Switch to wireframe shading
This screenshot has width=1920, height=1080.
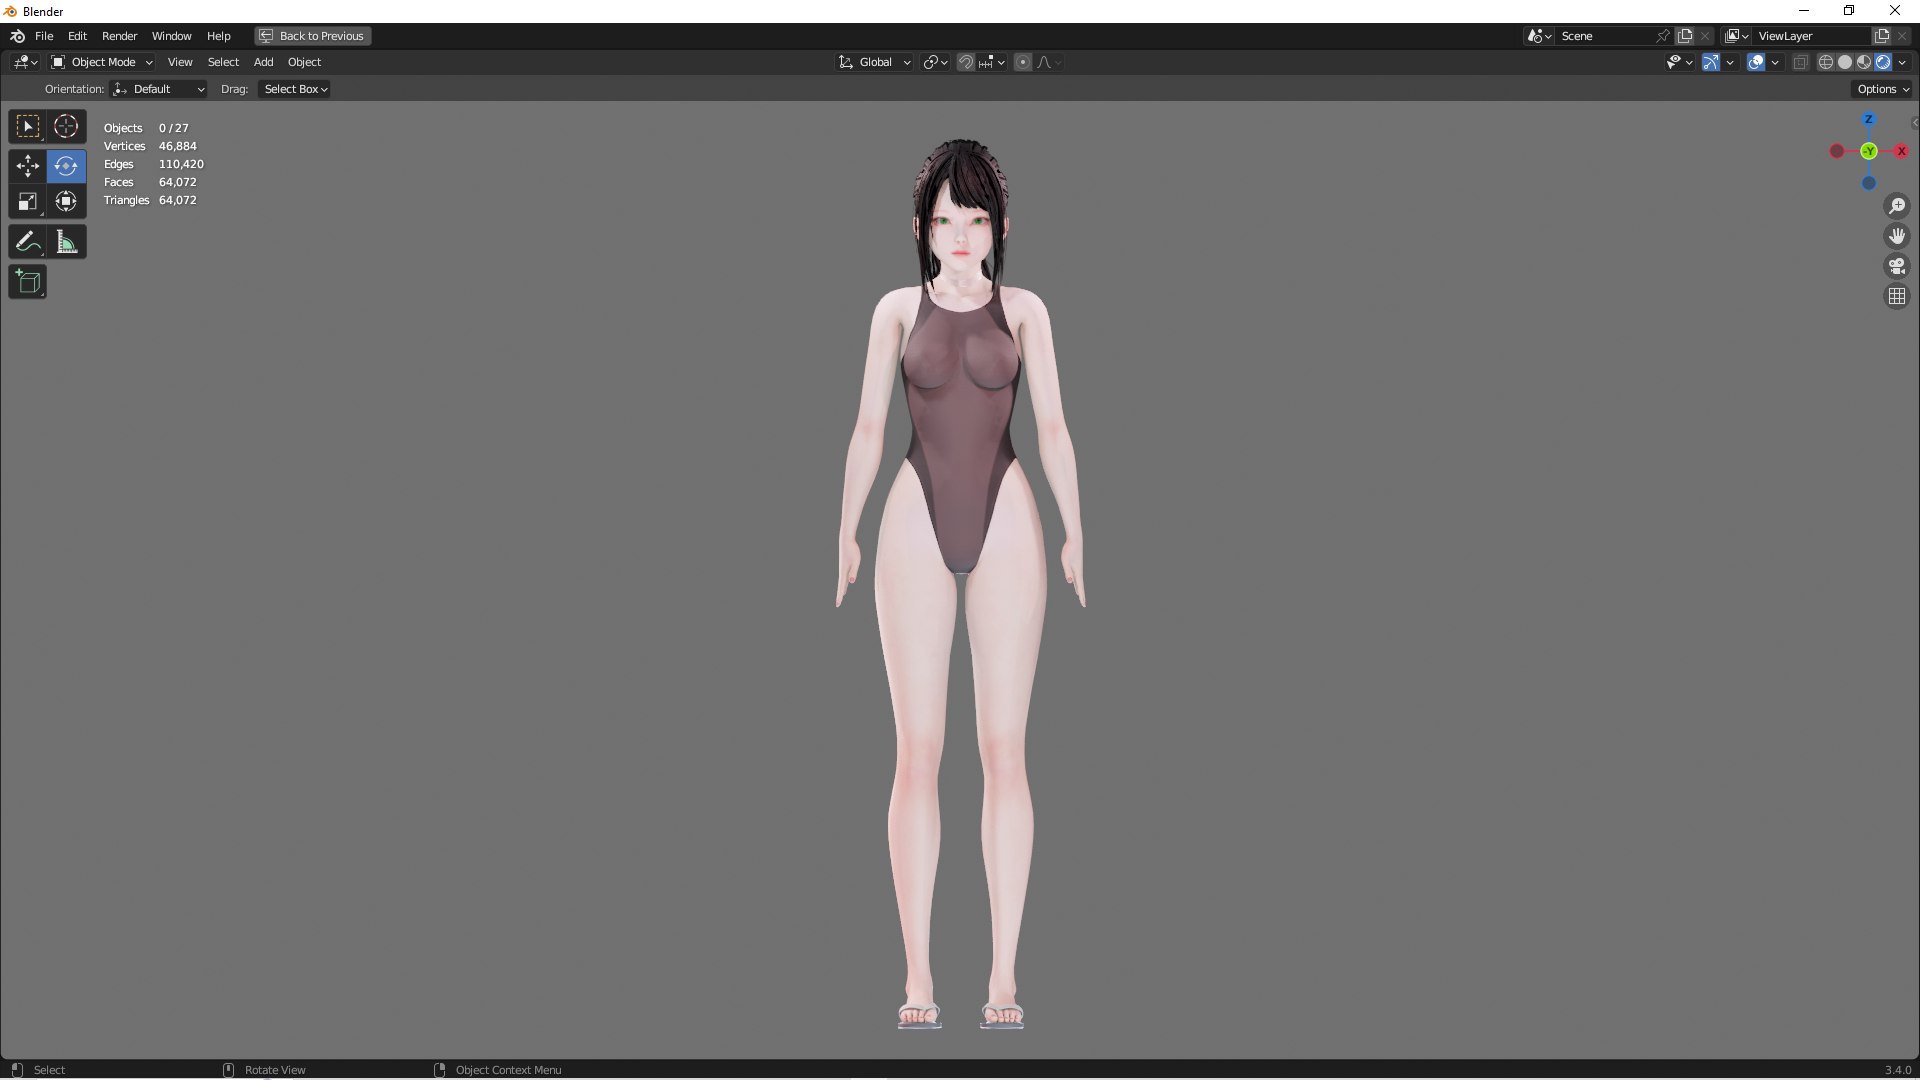(x=1826, y=62)
